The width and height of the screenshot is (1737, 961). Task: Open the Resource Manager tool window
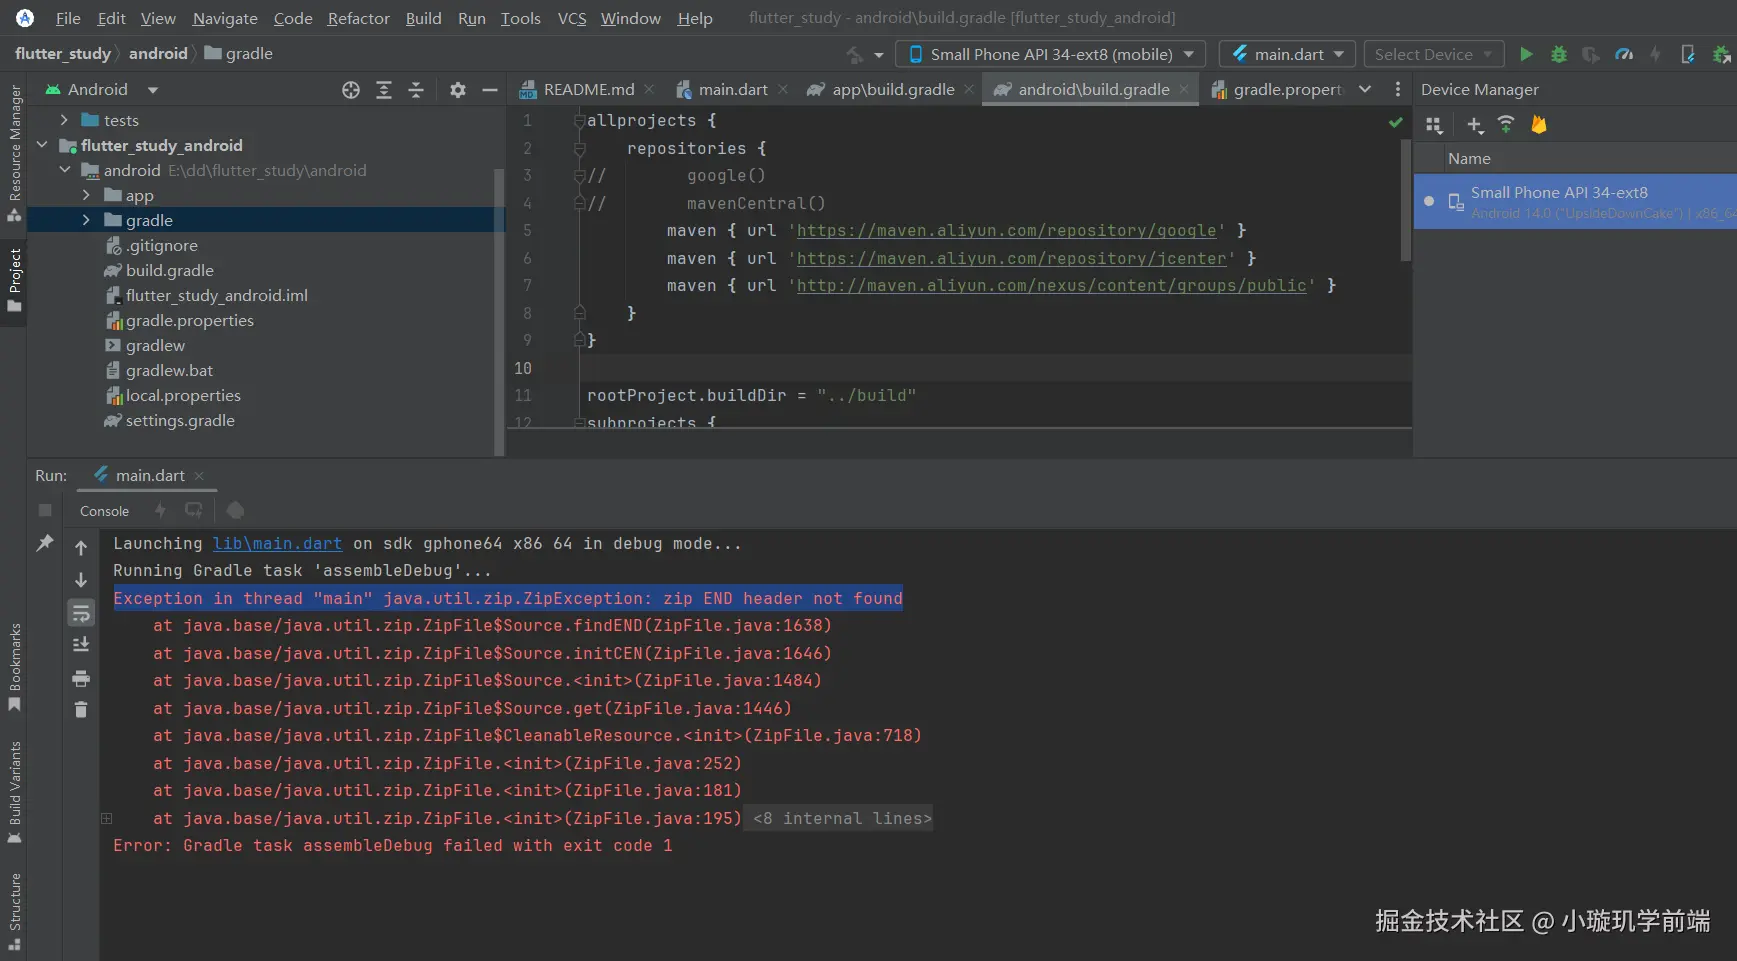(14, 154)
